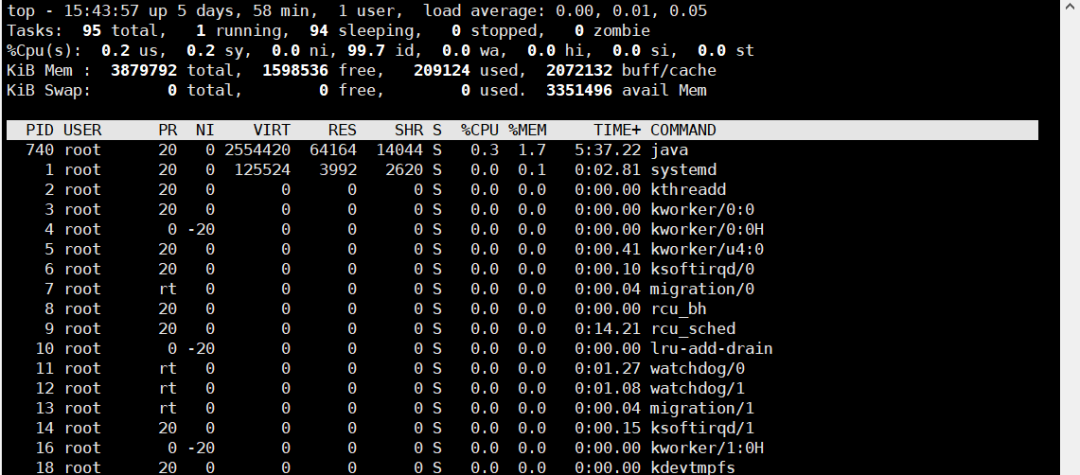
Task: Select the SHR column header
Action: click(x=409, y=130)
